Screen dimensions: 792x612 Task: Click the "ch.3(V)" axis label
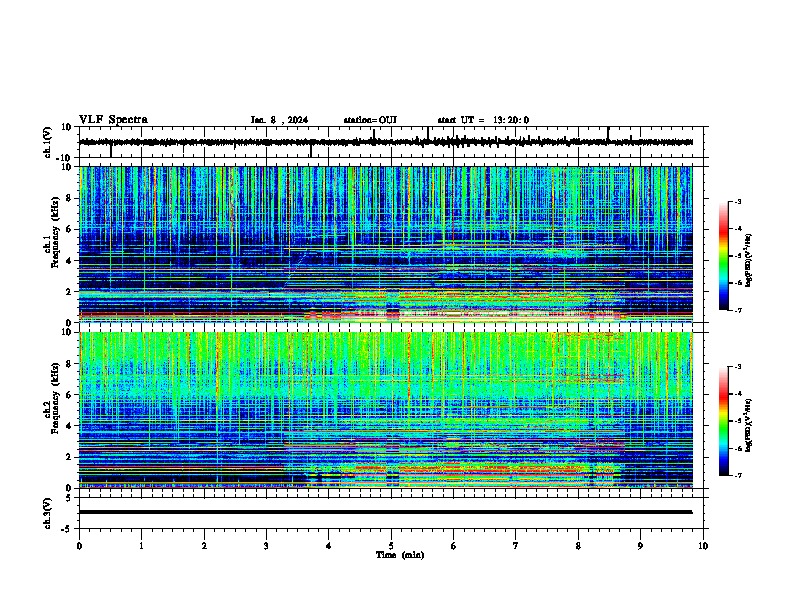48,513
